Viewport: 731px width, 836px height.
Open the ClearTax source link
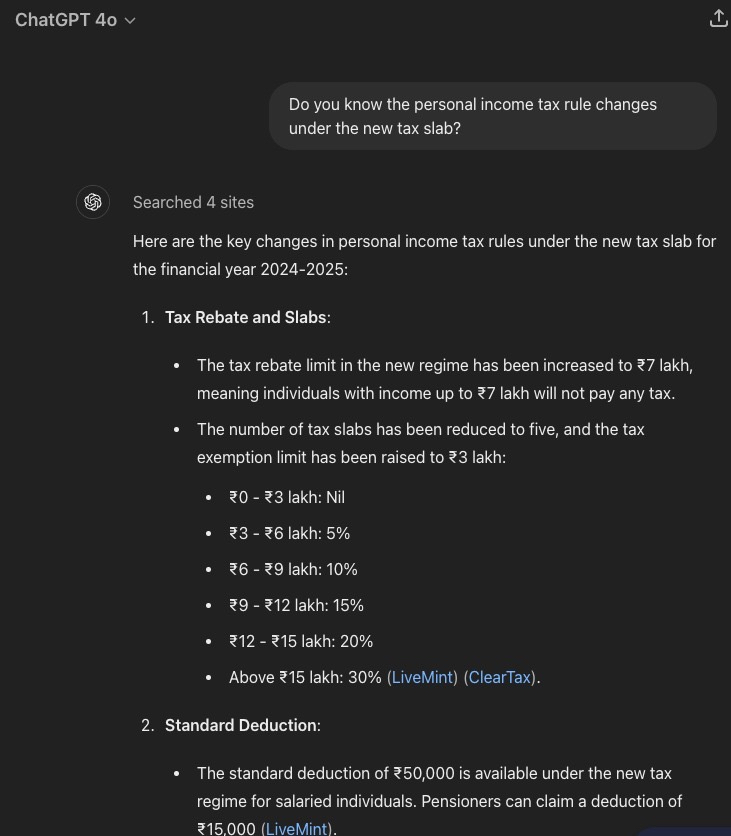(500, 677)
